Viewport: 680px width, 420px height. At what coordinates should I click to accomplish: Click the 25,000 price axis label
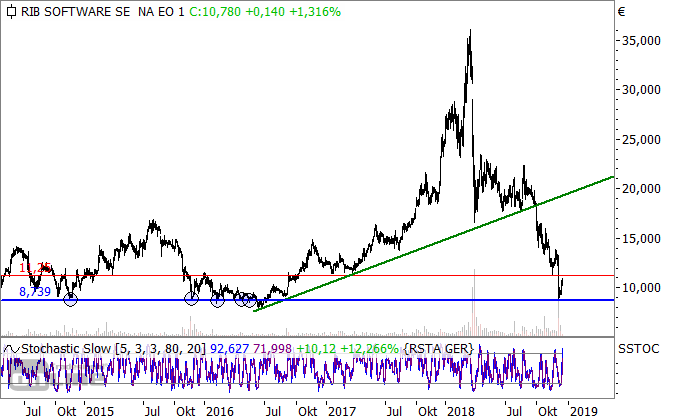641,140
